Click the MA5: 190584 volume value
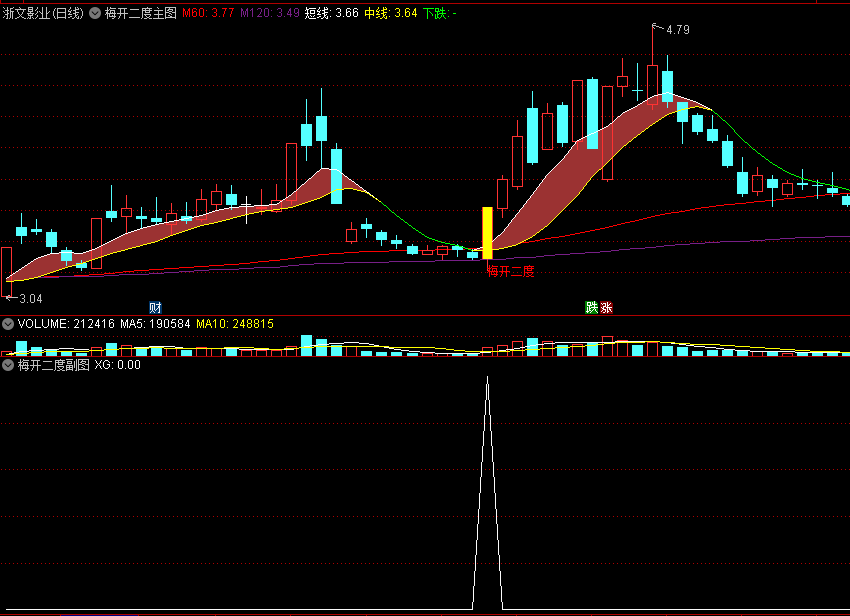Screen dimensions: 850x616 [x=155, y=324]
